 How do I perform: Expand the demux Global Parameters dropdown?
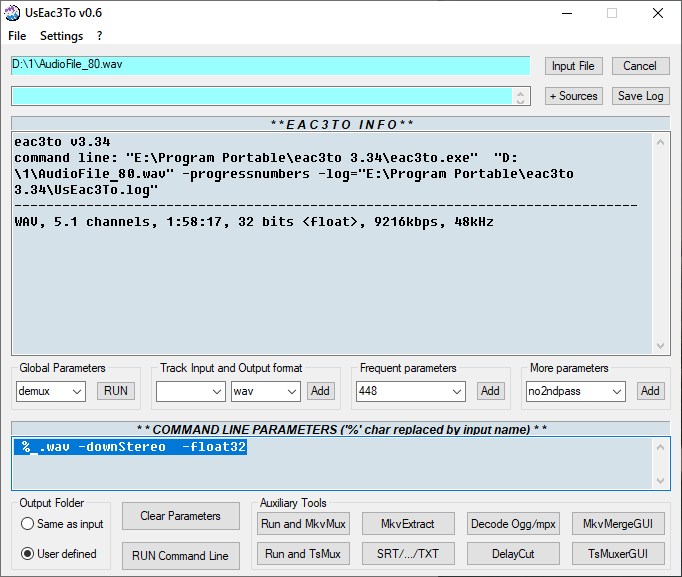(77, 391)
